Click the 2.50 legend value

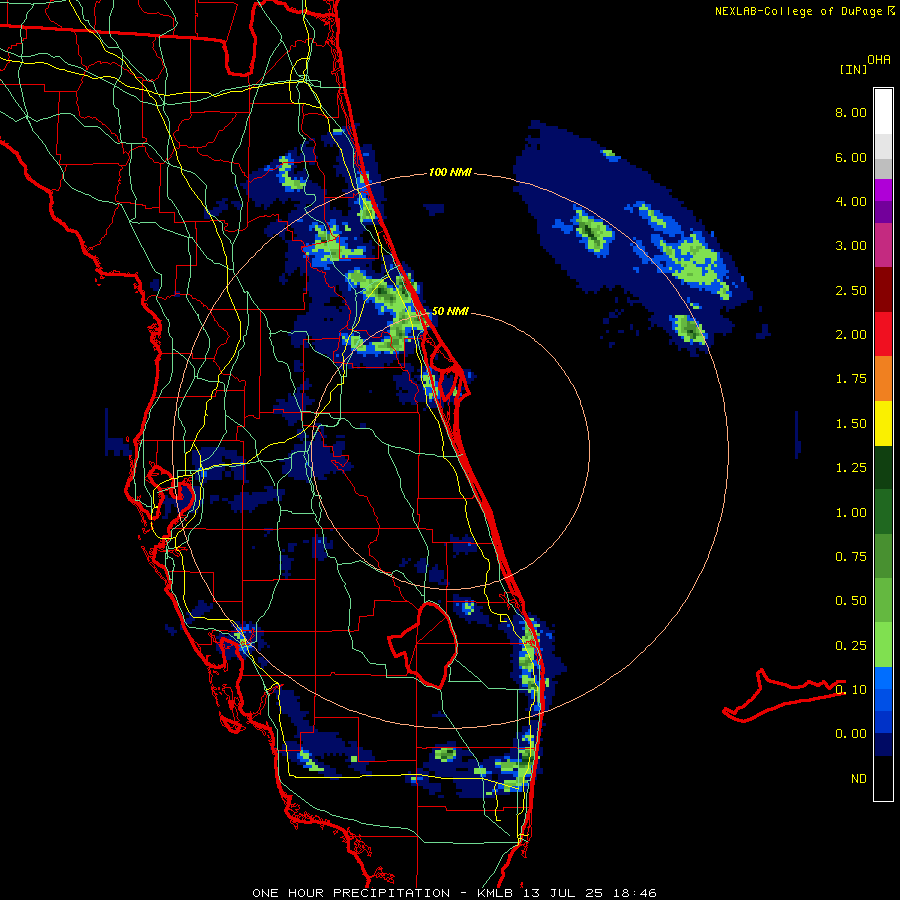tap(851, 290)
